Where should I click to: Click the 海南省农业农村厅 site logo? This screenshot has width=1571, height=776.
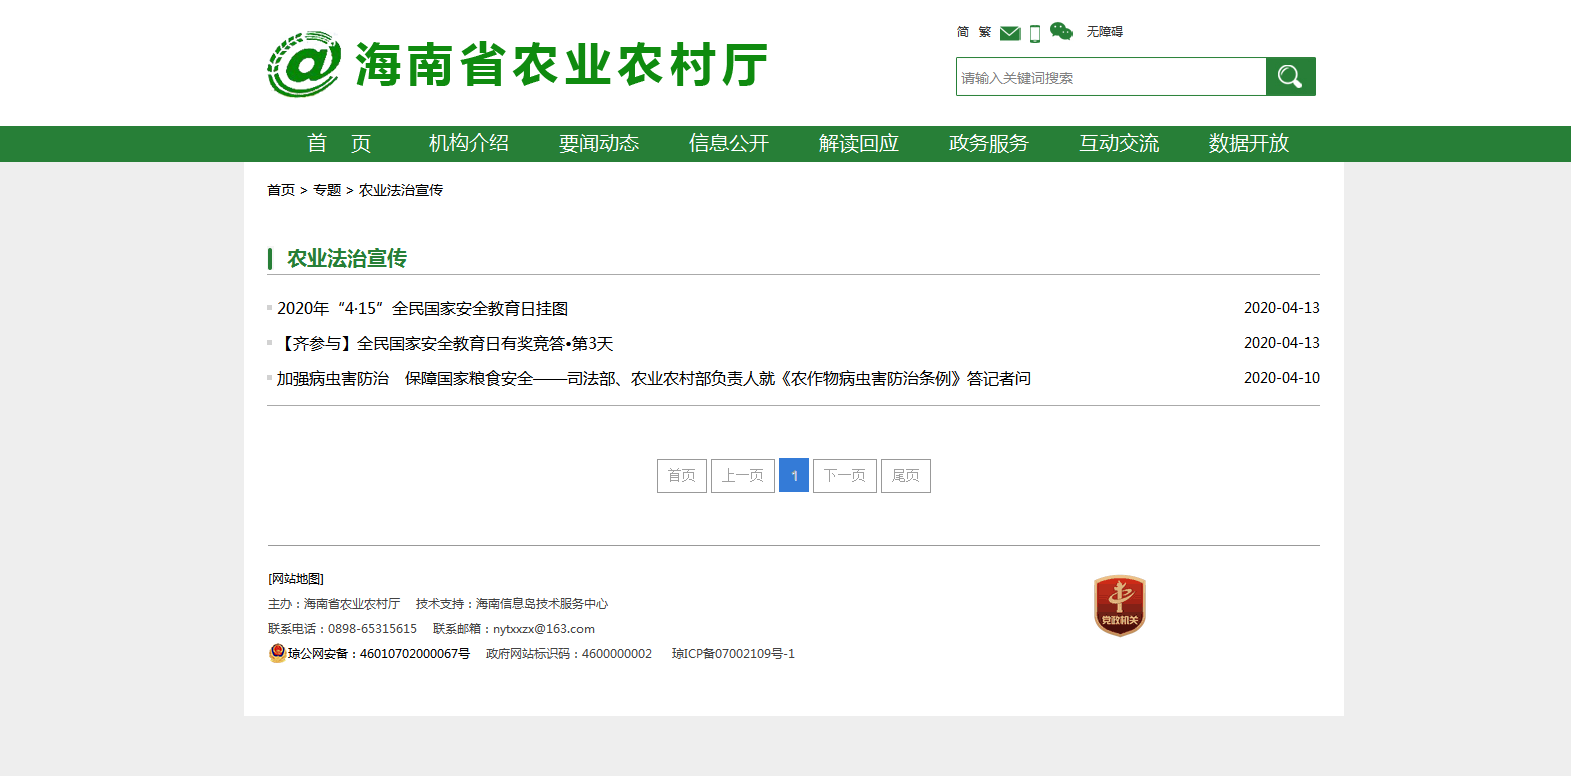click(517, 65)
